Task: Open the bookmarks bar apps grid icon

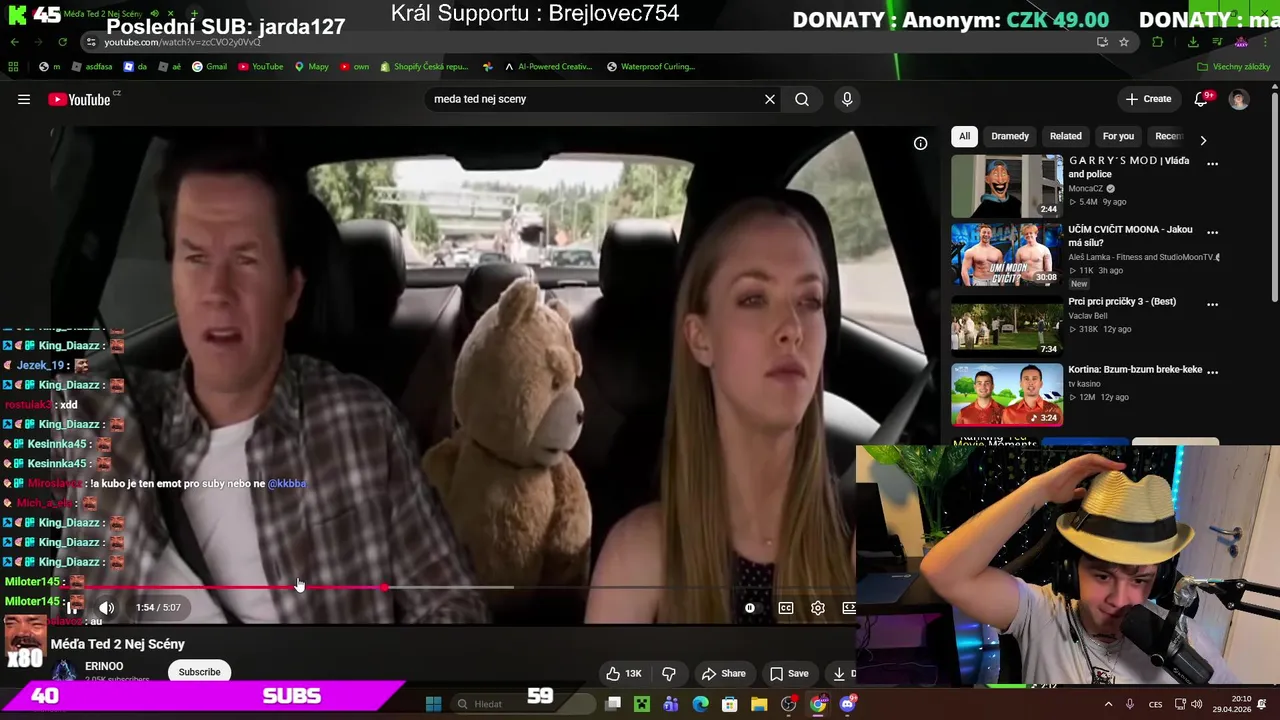Action: pos(13,67)
